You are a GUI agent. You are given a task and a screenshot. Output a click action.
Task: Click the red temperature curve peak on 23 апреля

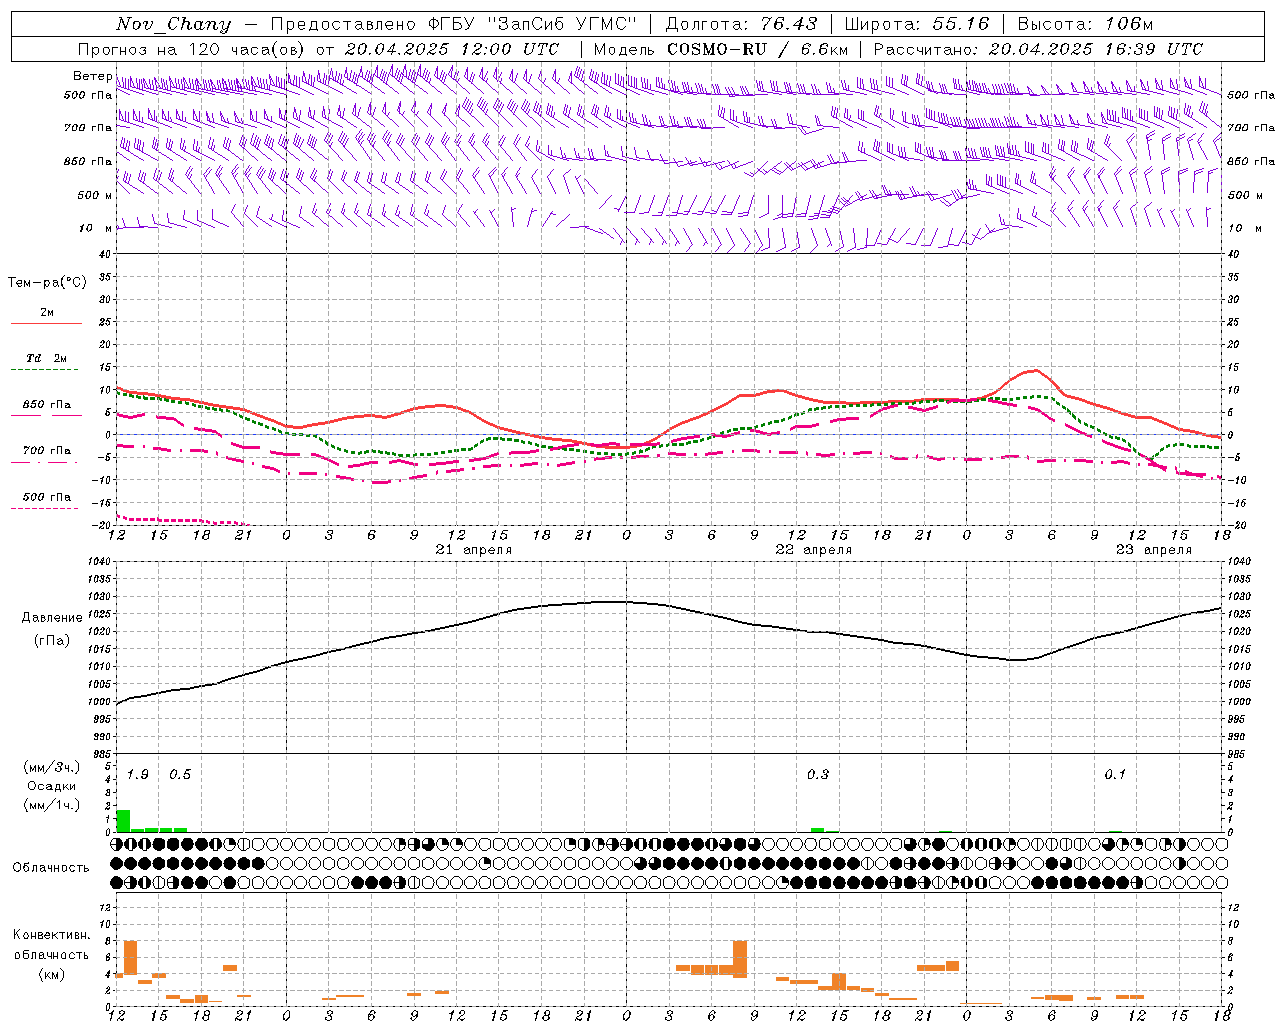tap(1035, 371)
